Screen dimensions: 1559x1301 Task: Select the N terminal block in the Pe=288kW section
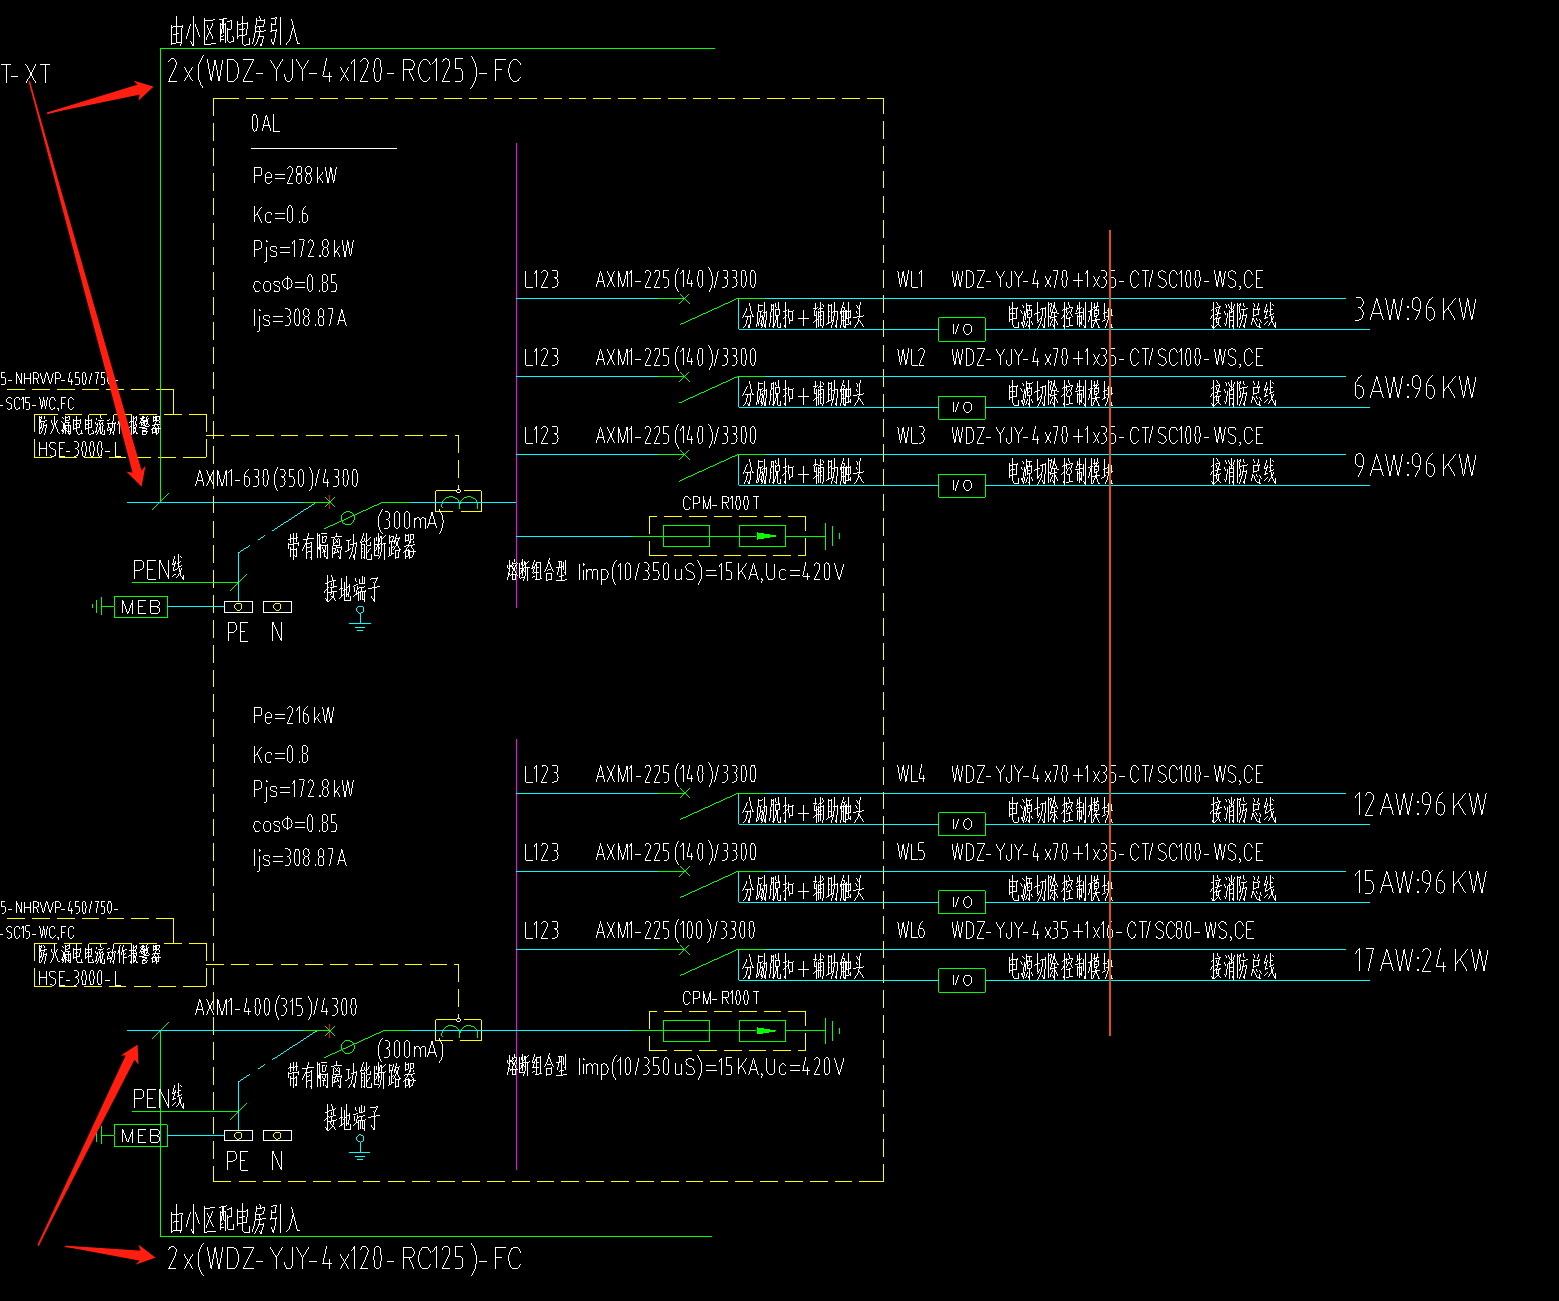(278, 607)
